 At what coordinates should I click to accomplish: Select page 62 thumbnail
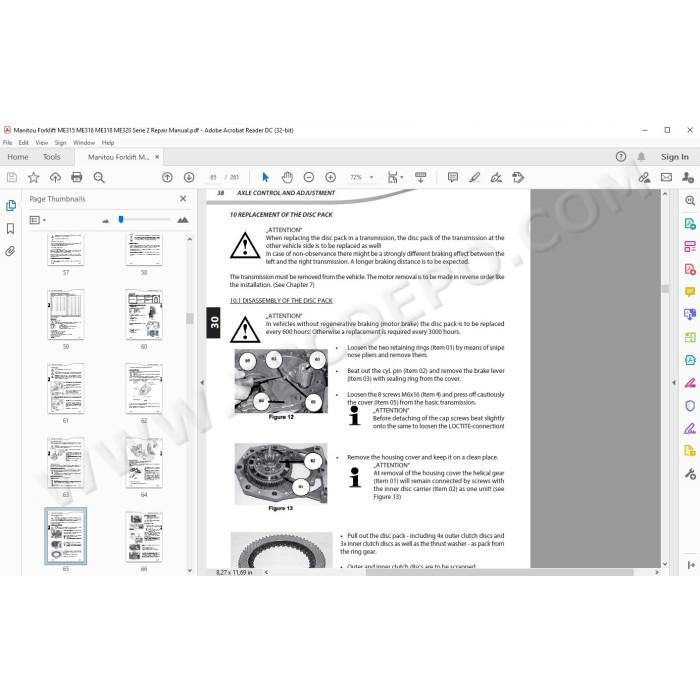pyautogui.click(x=144, y=388)
